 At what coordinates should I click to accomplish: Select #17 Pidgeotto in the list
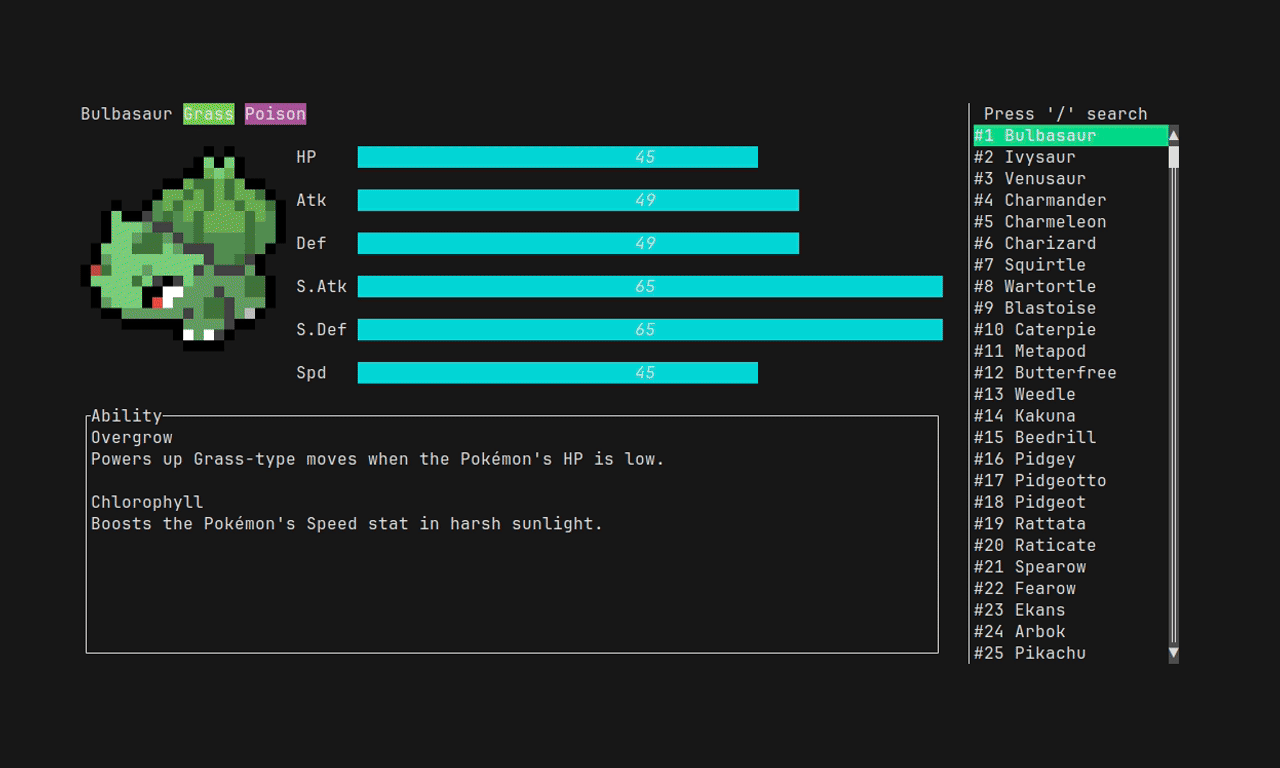pyautogui.click(x=1071, y=480)
